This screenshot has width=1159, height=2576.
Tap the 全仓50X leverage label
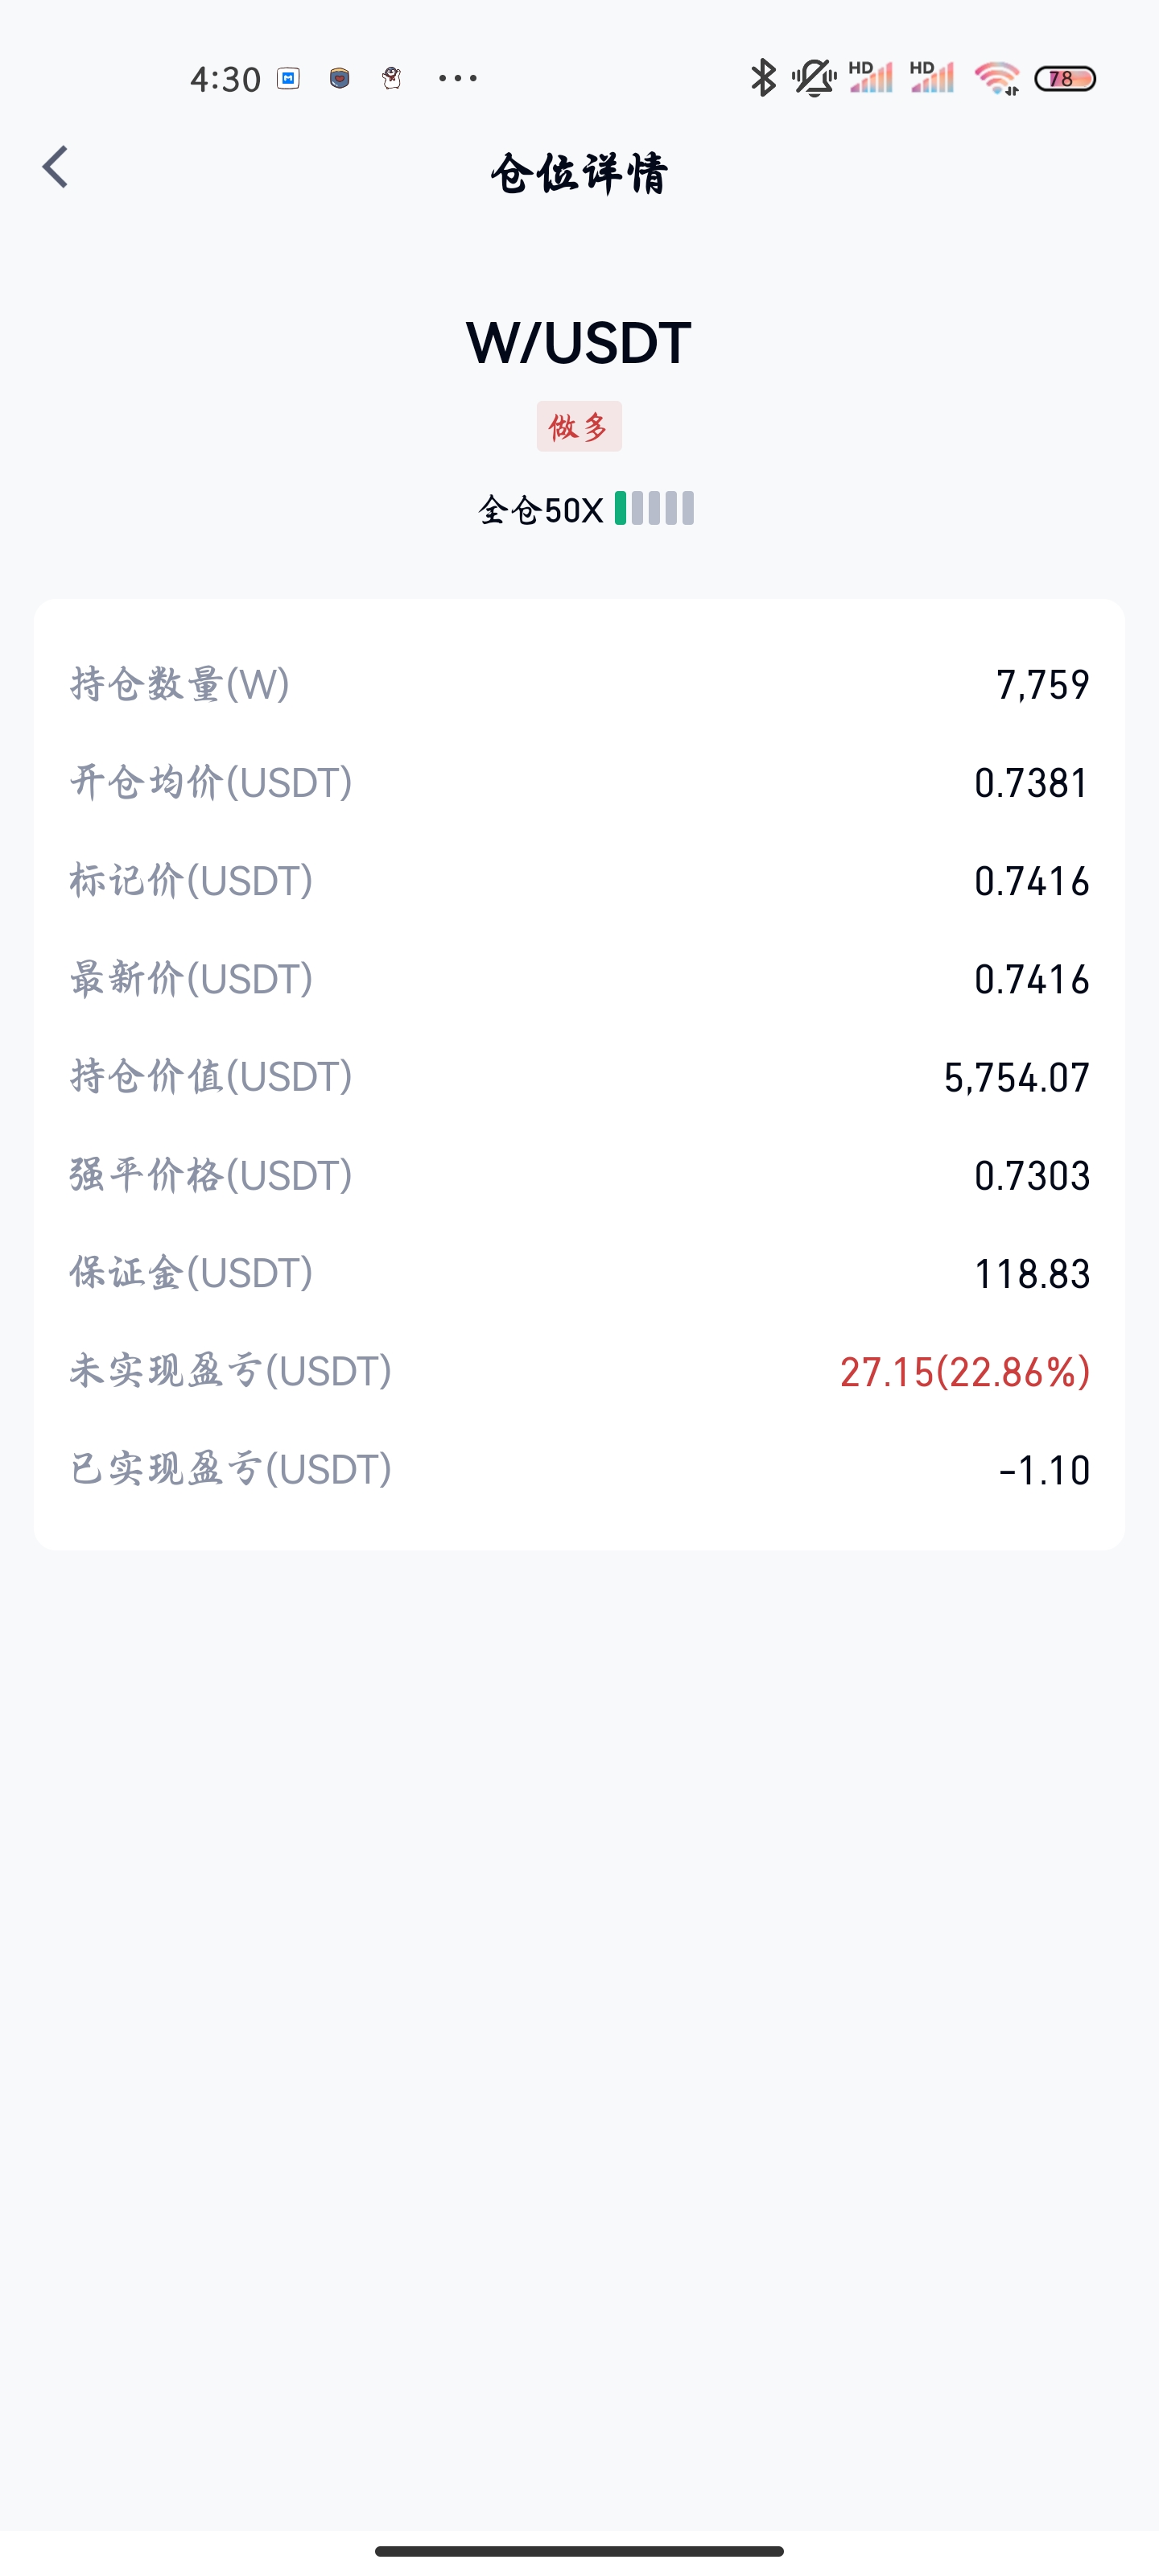[541, 510]
